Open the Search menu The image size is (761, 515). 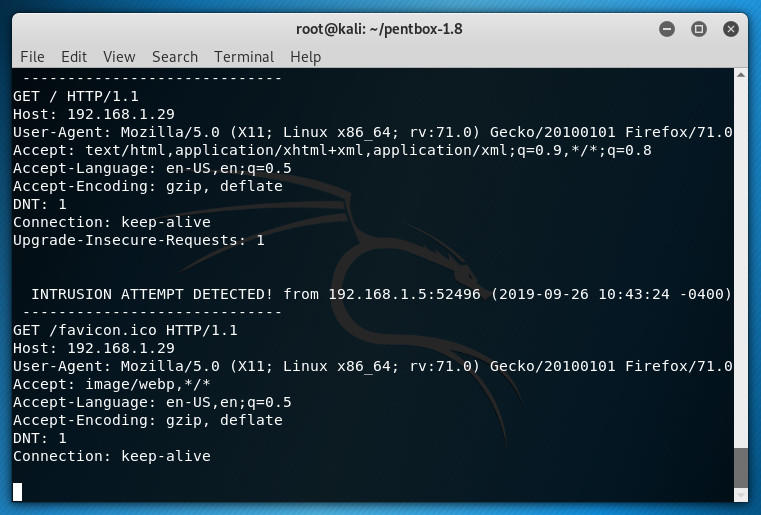click(x=175, y=57)
